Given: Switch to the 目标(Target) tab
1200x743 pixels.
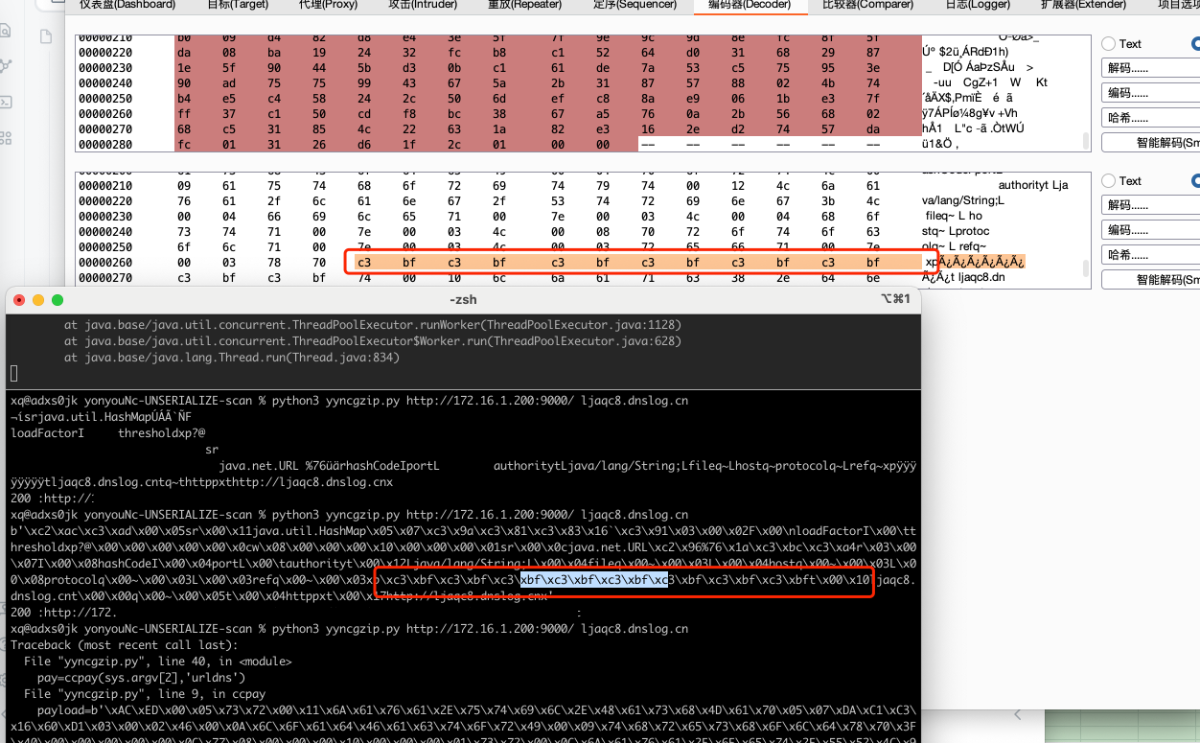Looking at the screenshot, I should pos(240,5).
